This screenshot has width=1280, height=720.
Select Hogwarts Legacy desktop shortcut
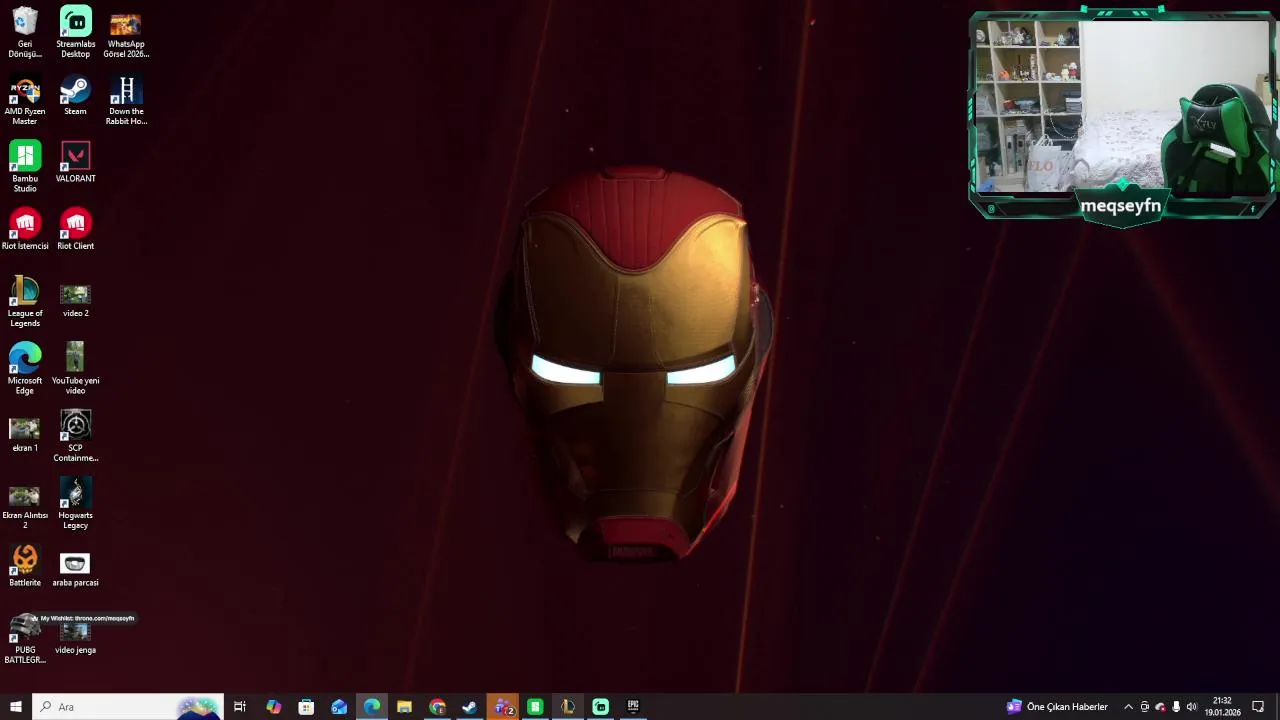tap(75, 504)
